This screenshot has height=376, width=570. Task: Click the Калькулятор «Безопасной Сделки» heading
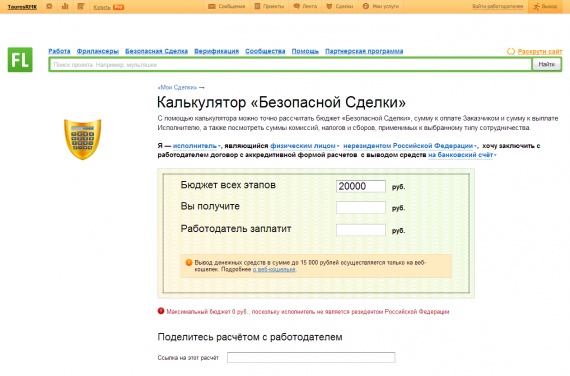point(281,102)
